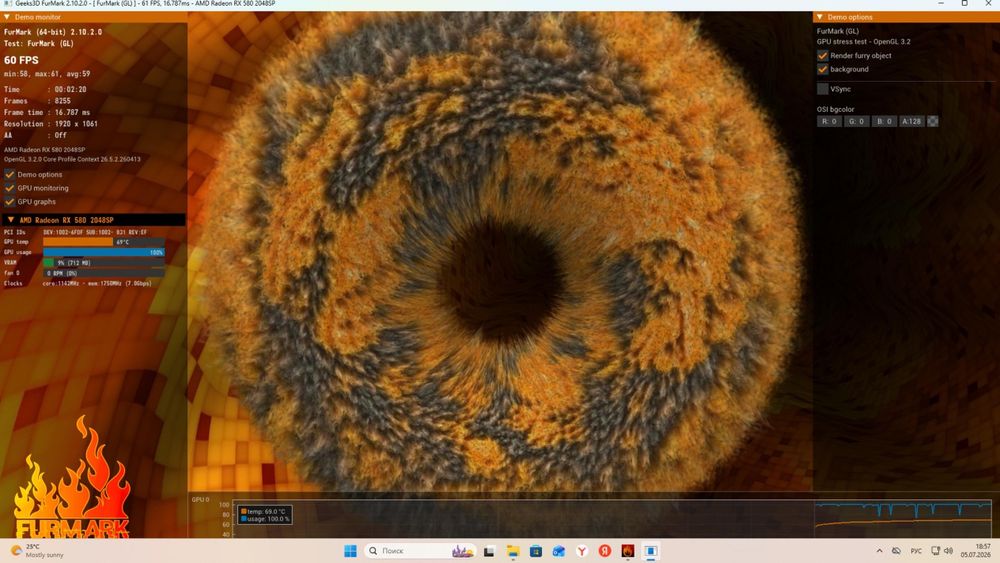Click the Resolution 1920 x 1061 row

coord(51,124)
